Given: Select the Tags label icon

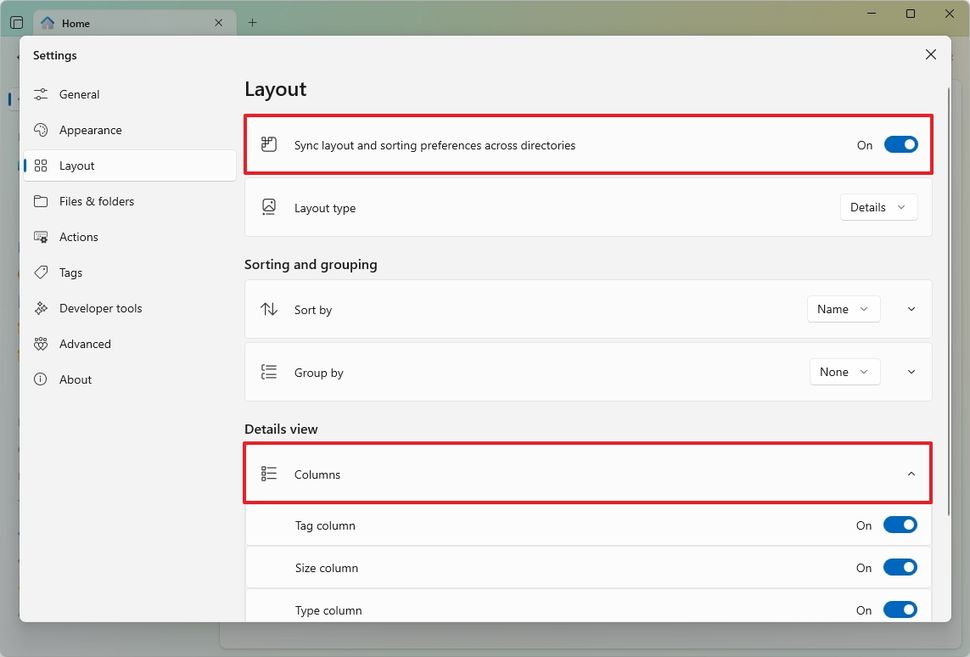Looking at the screenshot, I should click(40, 272).
